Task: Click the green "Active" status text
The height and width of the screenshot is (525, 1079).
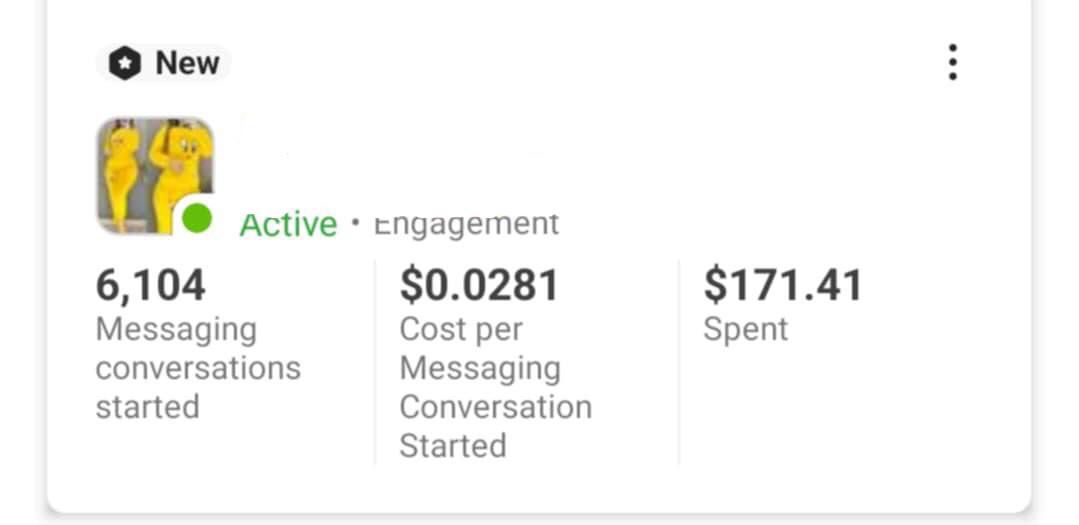Action: (288, 224)
